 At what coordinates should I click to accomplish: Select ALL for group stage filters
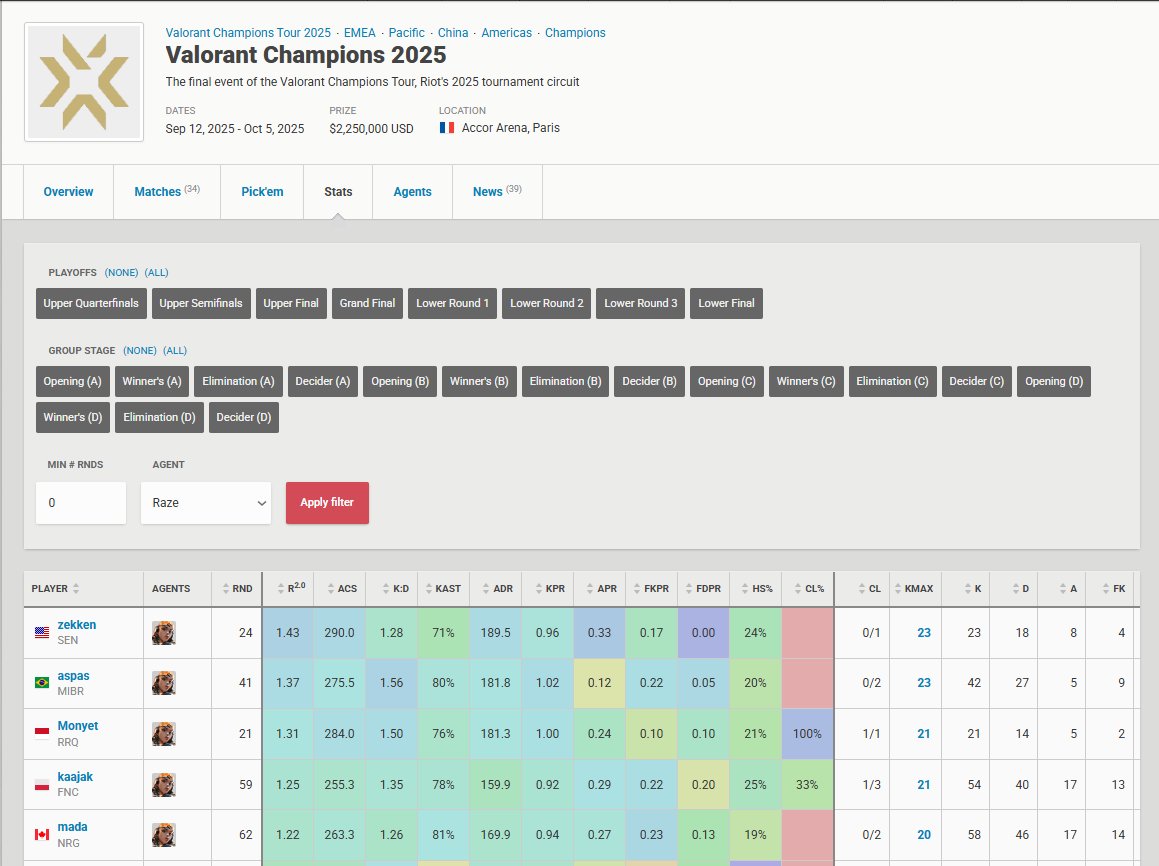pyautogui.click(x=175, y=351)
